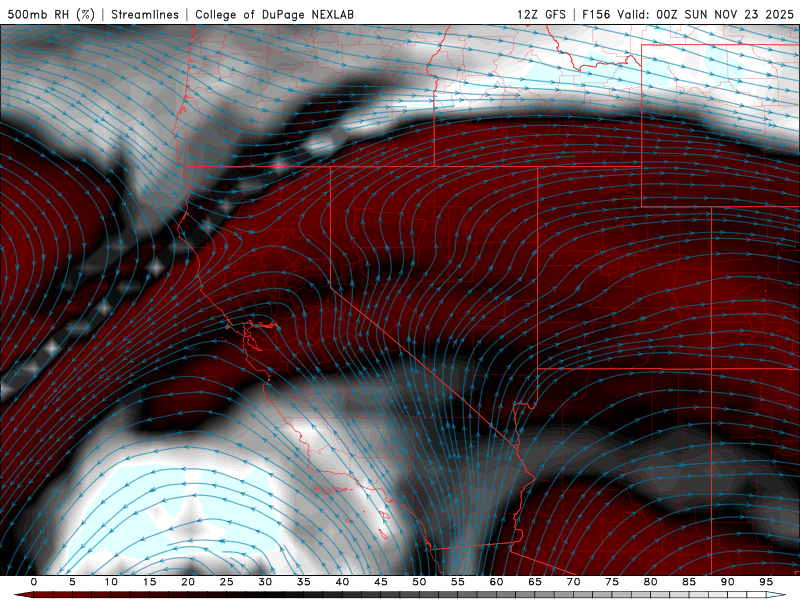Select the "40" colorbar scale value
This screenshot has width=800, height=600.
pyautogui.click(x=342, y=582)
